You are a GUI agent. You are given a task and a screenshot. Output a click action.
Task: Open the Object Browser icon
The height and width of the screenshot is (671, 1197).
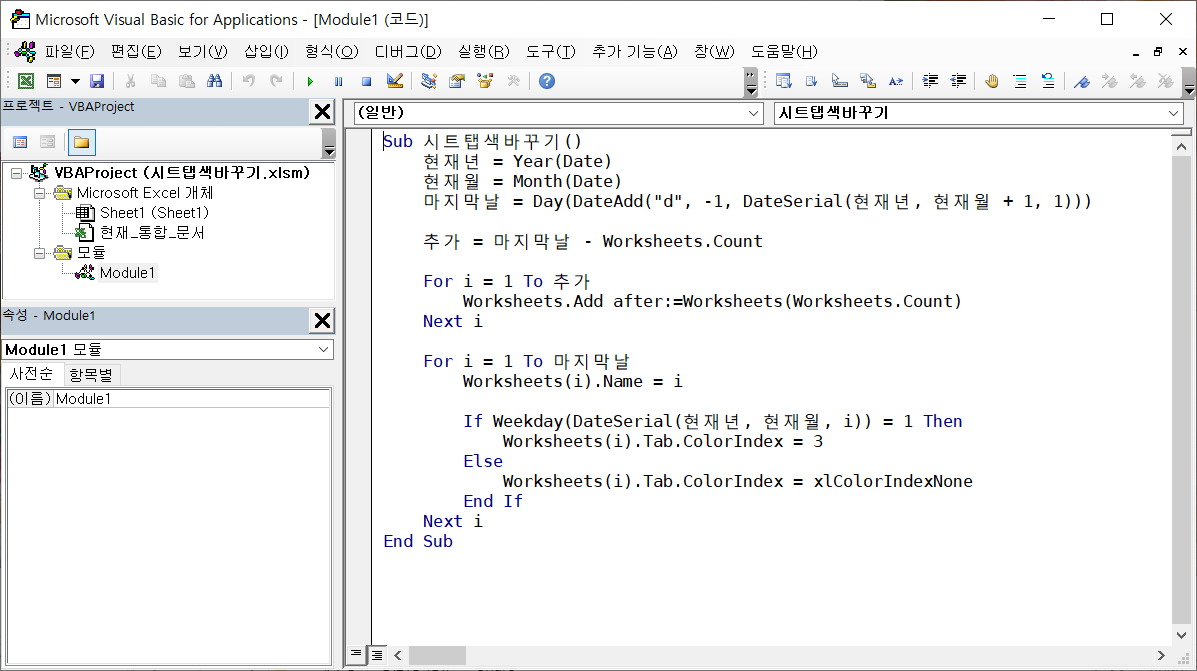pos(485,81)
